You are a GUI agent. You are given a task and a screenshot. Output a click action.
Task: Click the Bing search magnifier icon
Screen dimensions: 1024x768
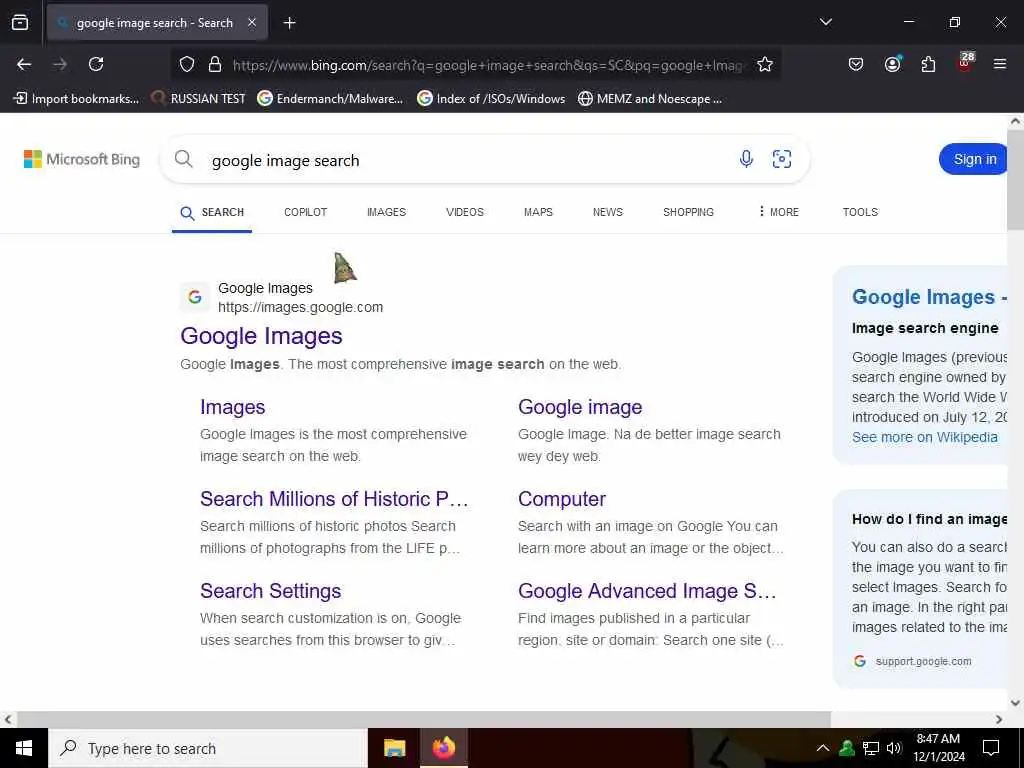coord(184,159)
